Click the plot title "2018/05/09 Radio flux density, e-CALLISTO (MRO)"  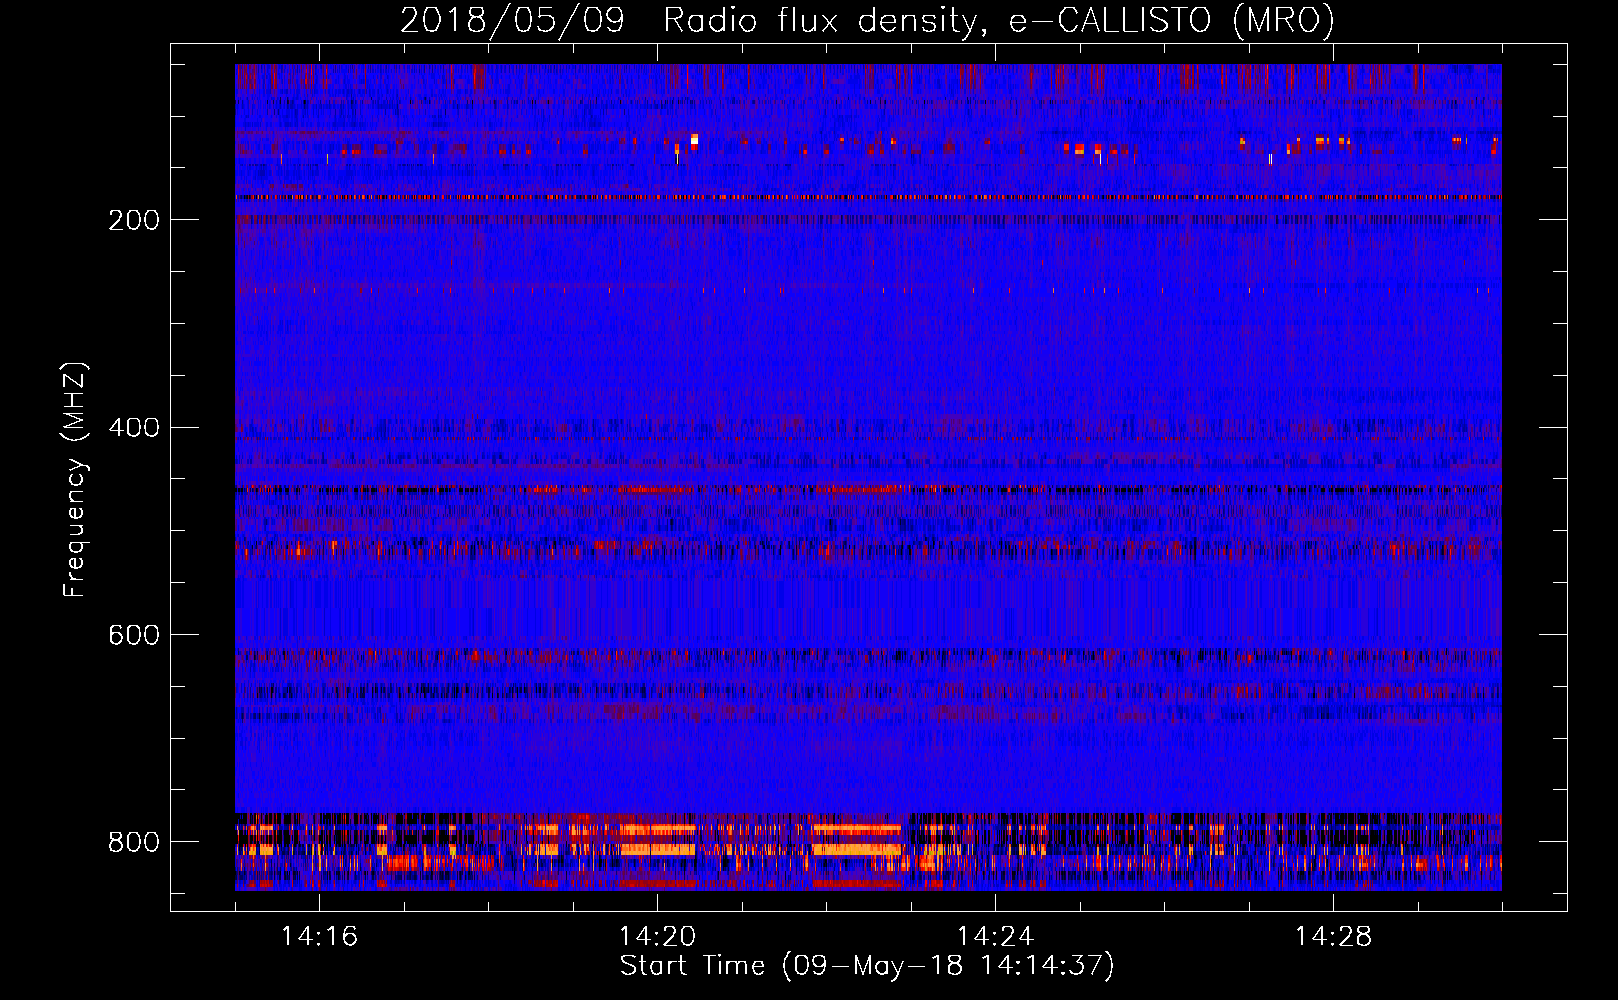pos(867,20)
